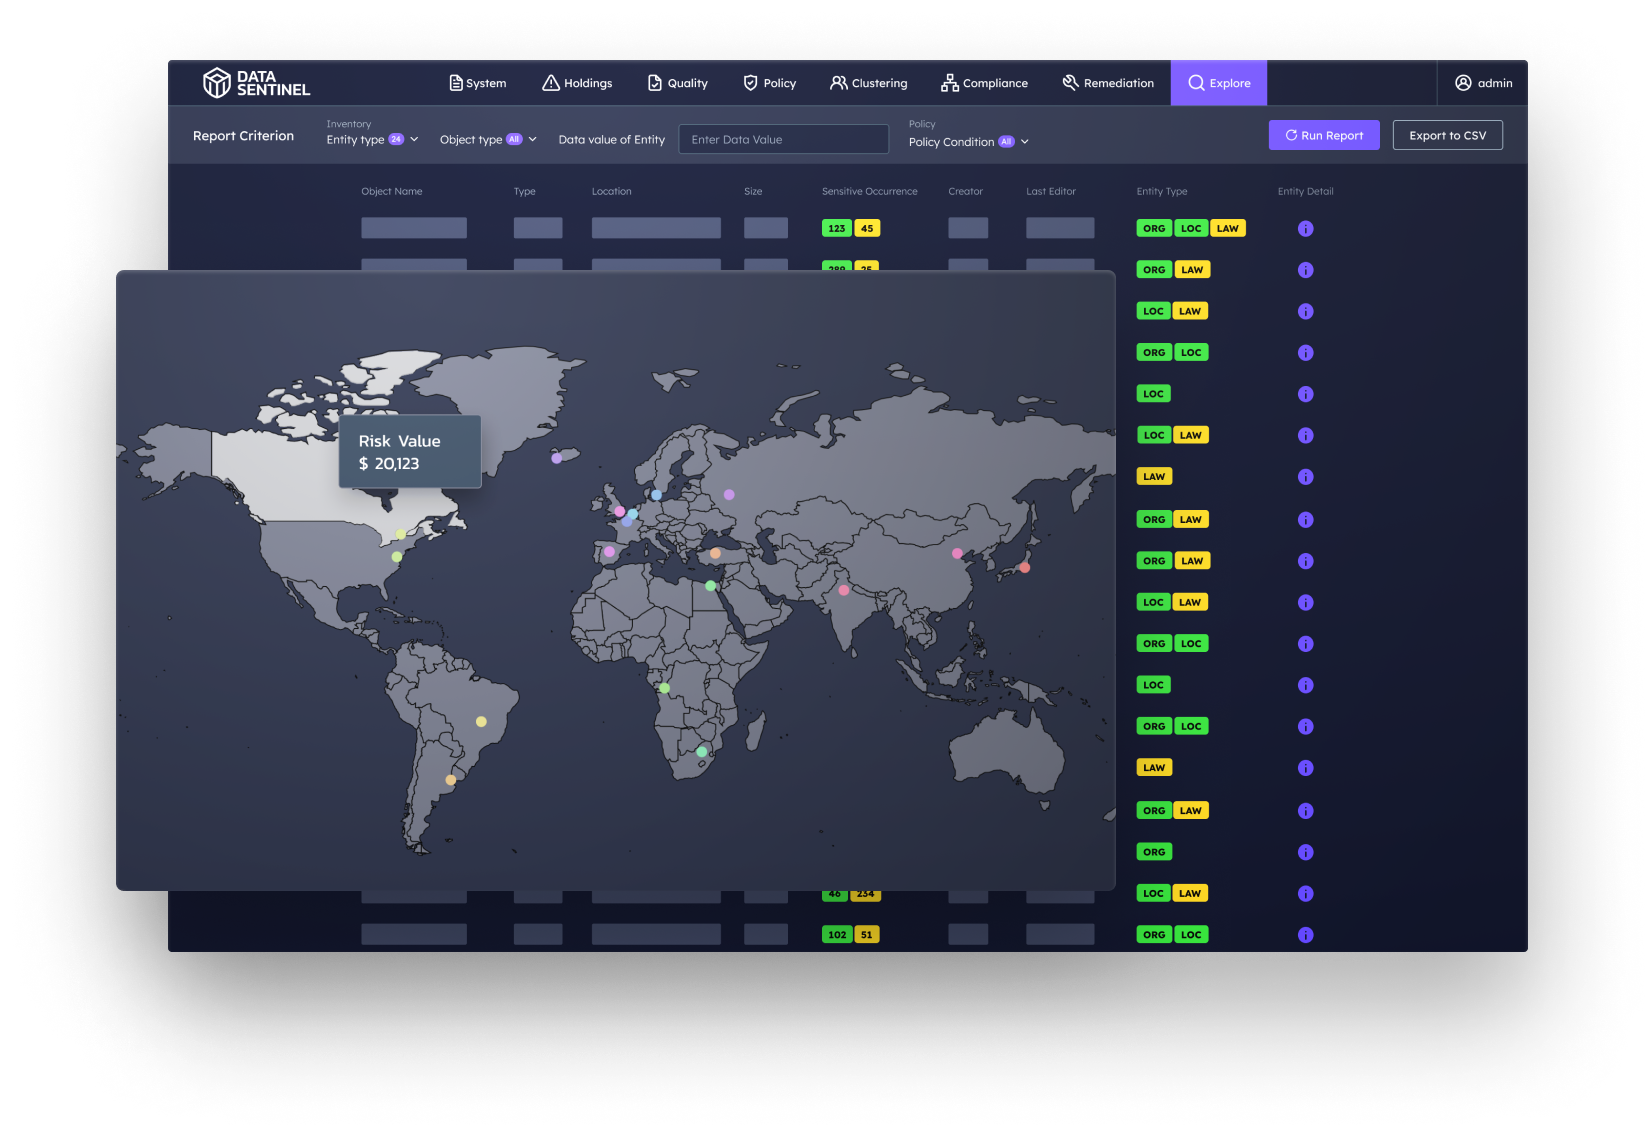The image size is (1652, 1132).
Task: Click the Quality document icon
Action: pos(653,83)
